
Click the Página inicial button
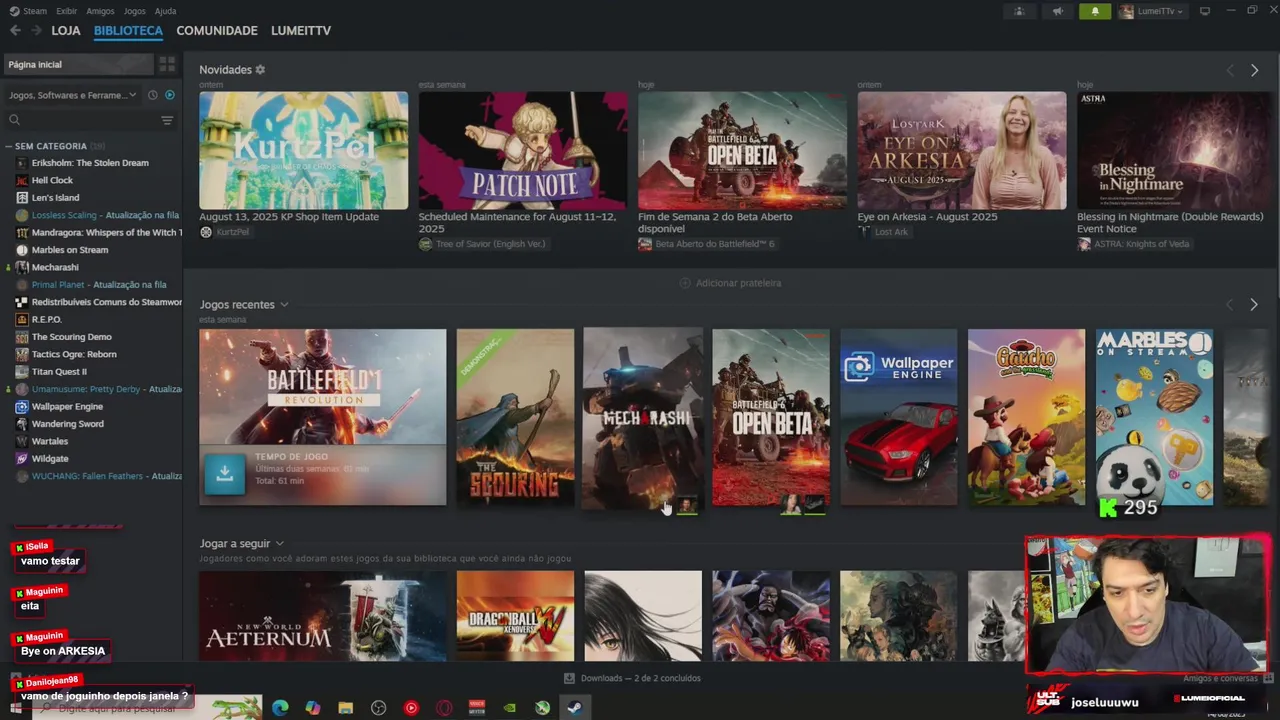[x=79, y=64]
